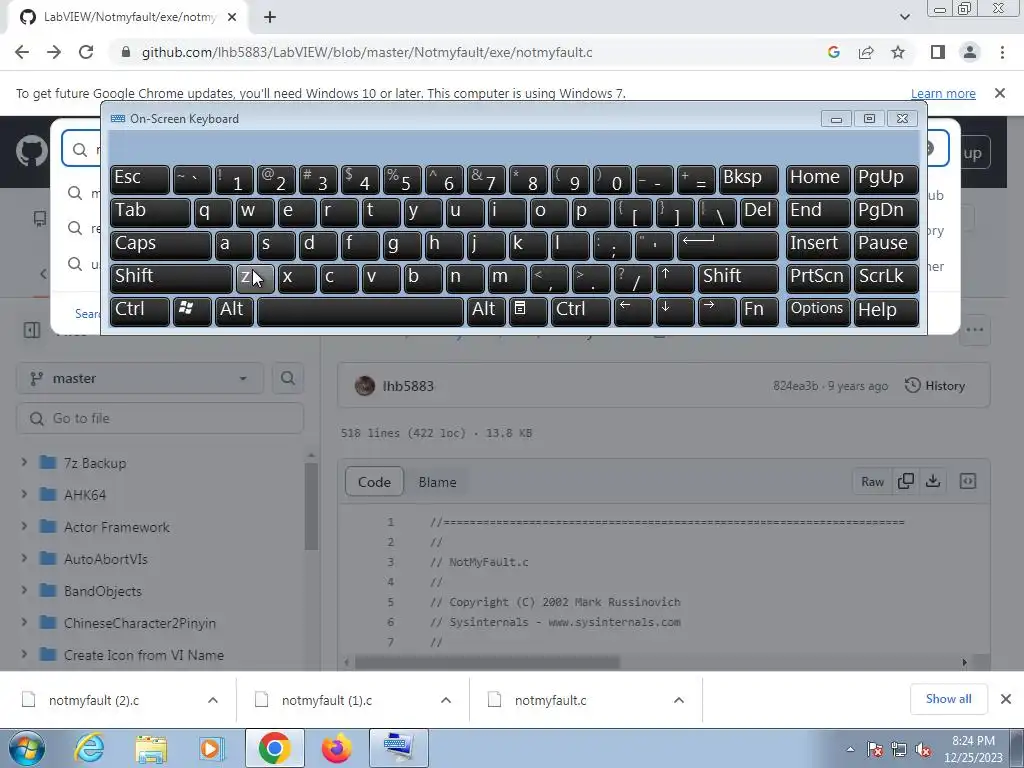Click the Bksp key on keyboard
1024x768 pixels.
coord(748,180)
